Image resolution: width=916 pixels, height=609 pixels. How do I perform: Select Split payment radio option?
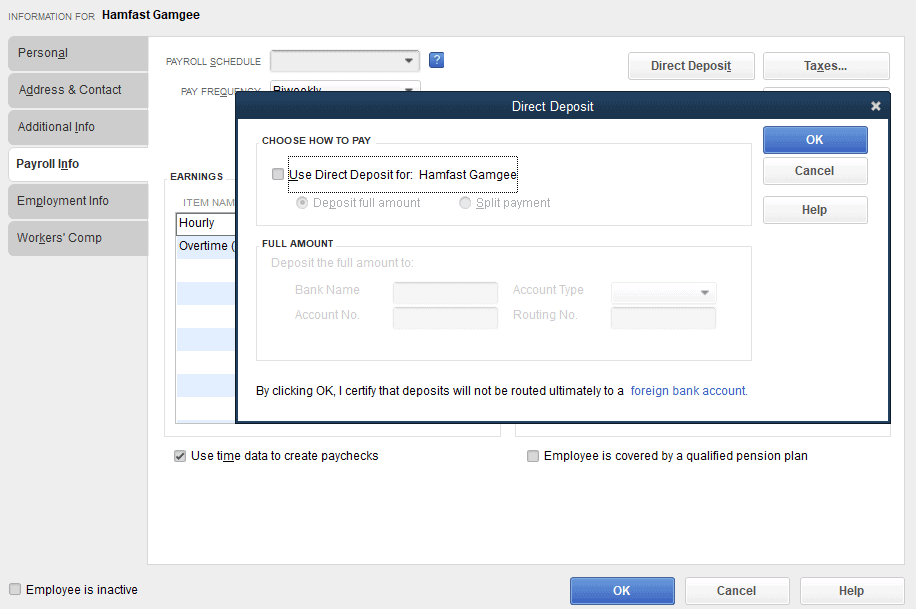[x=465, y=203]
